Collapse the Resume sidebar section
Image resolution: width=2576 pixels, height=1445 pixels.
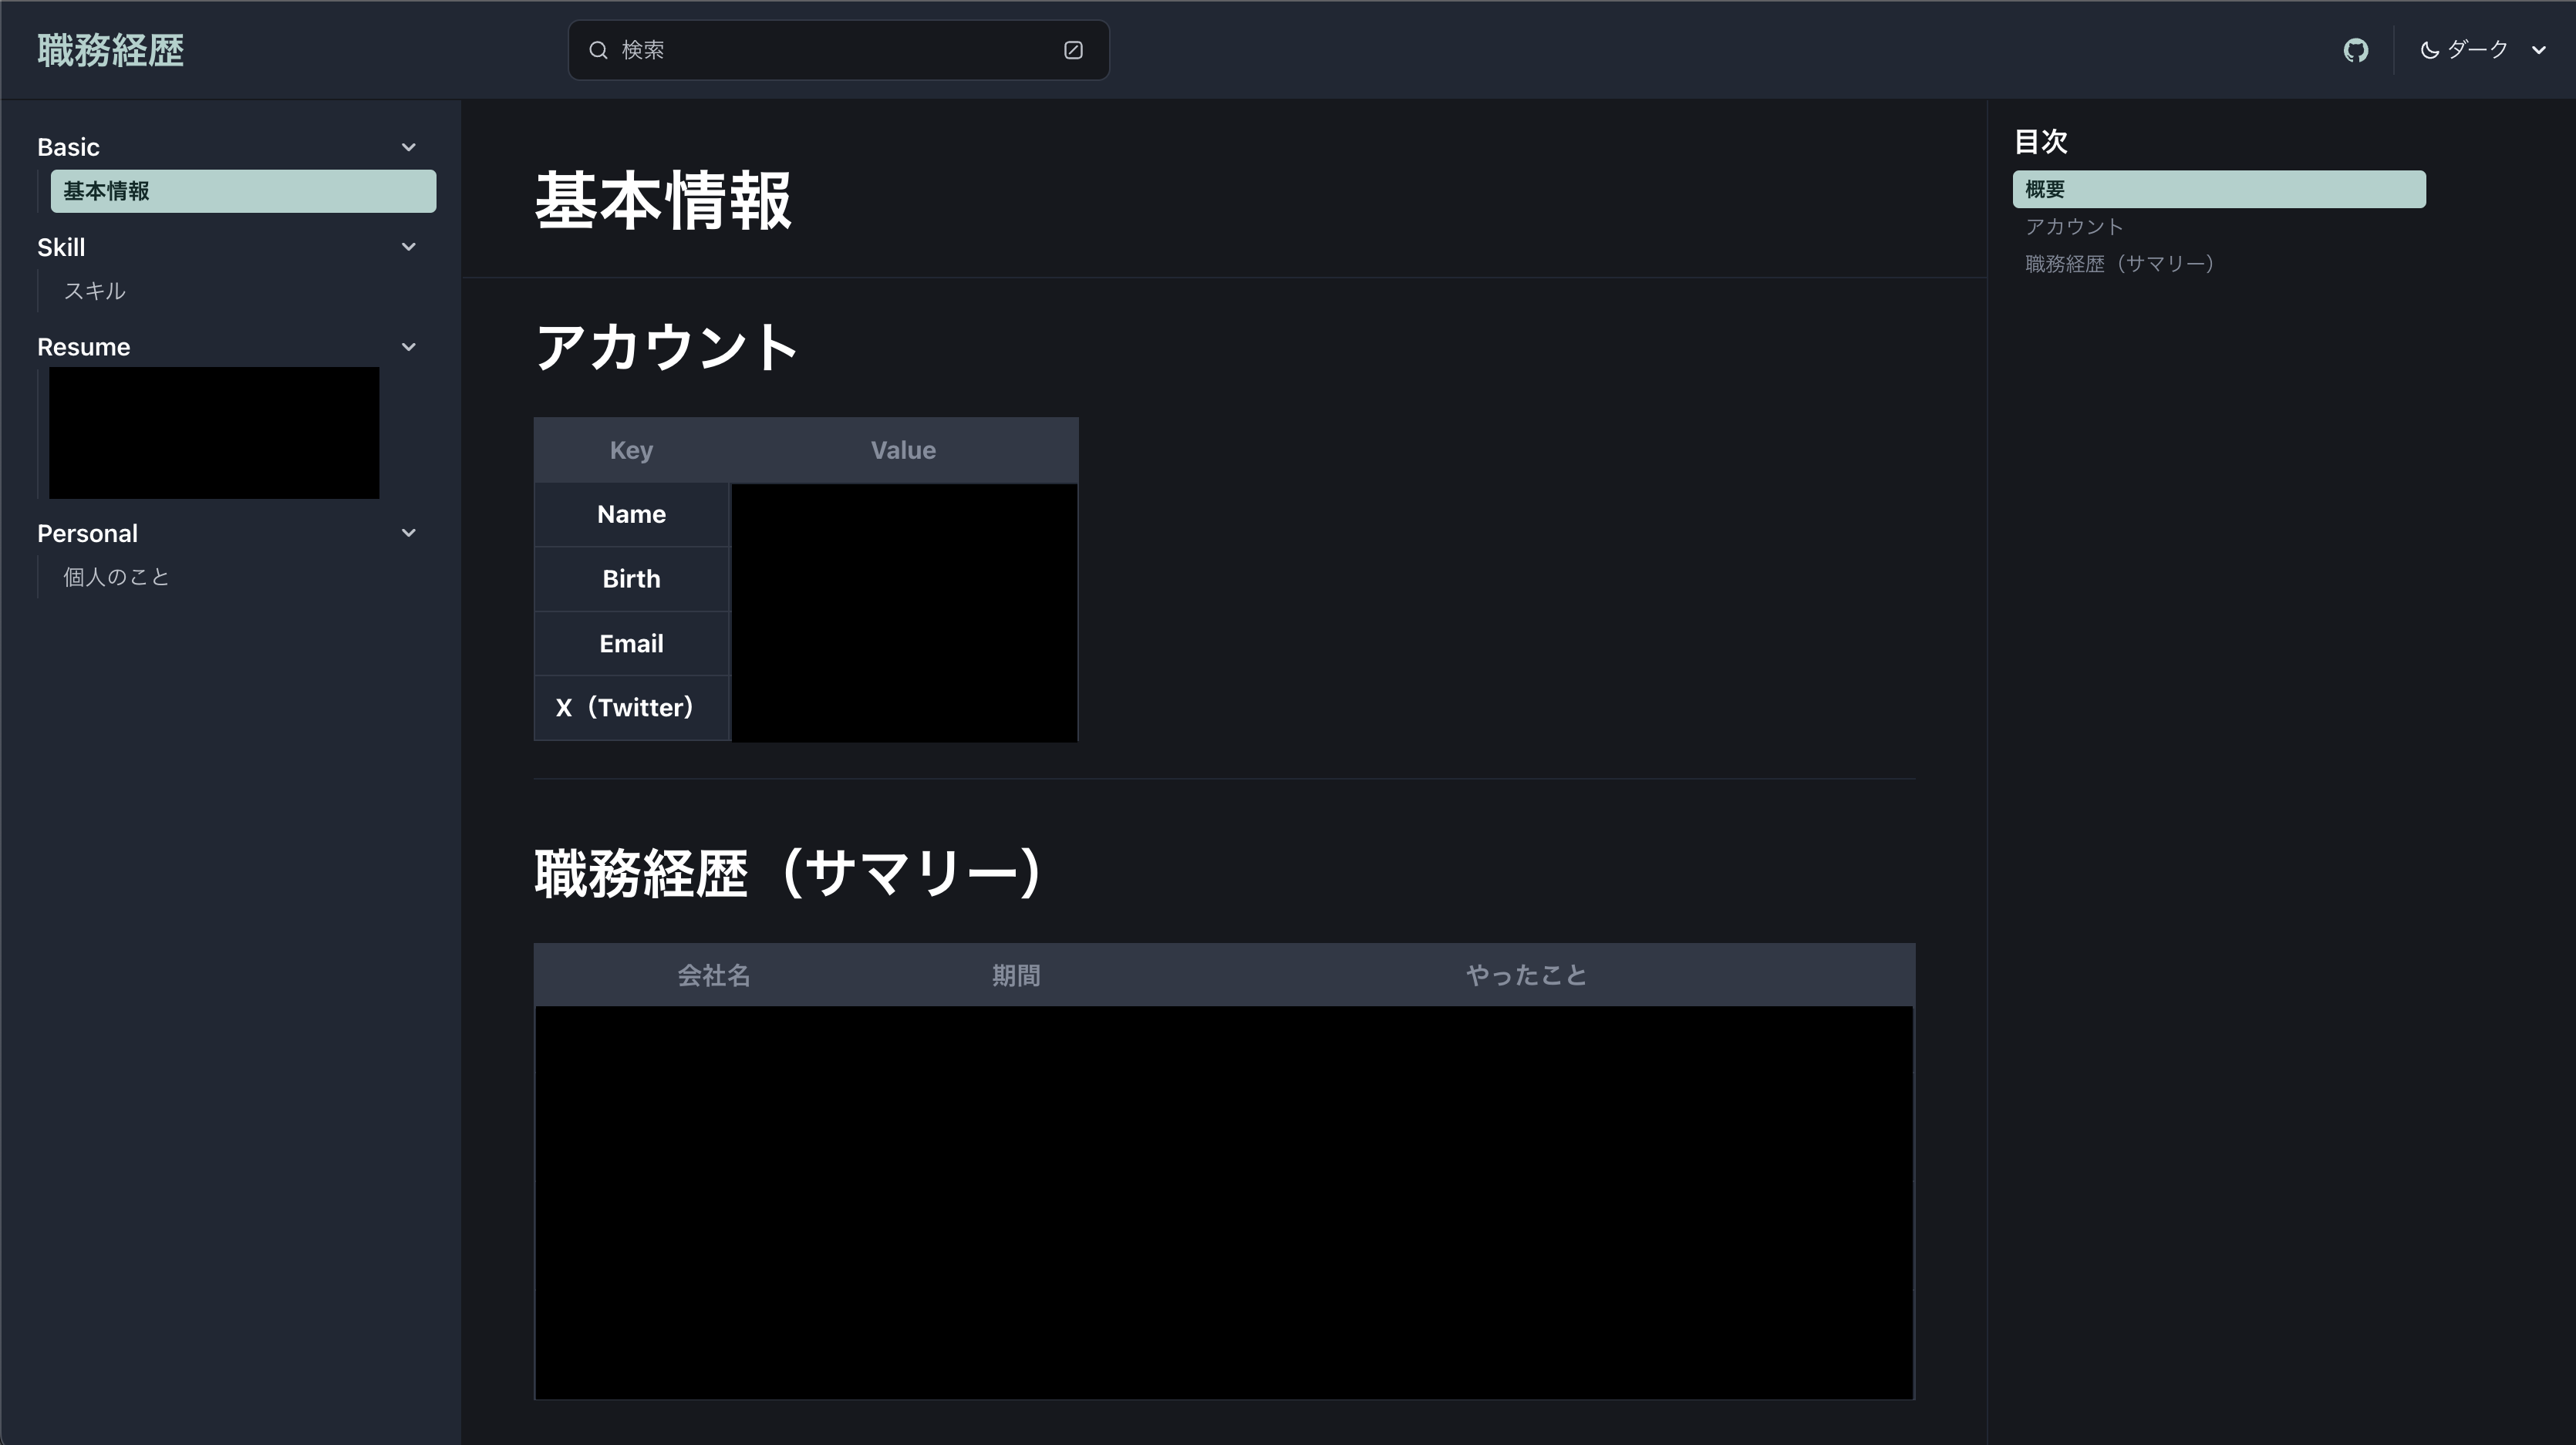pos(408,346)
